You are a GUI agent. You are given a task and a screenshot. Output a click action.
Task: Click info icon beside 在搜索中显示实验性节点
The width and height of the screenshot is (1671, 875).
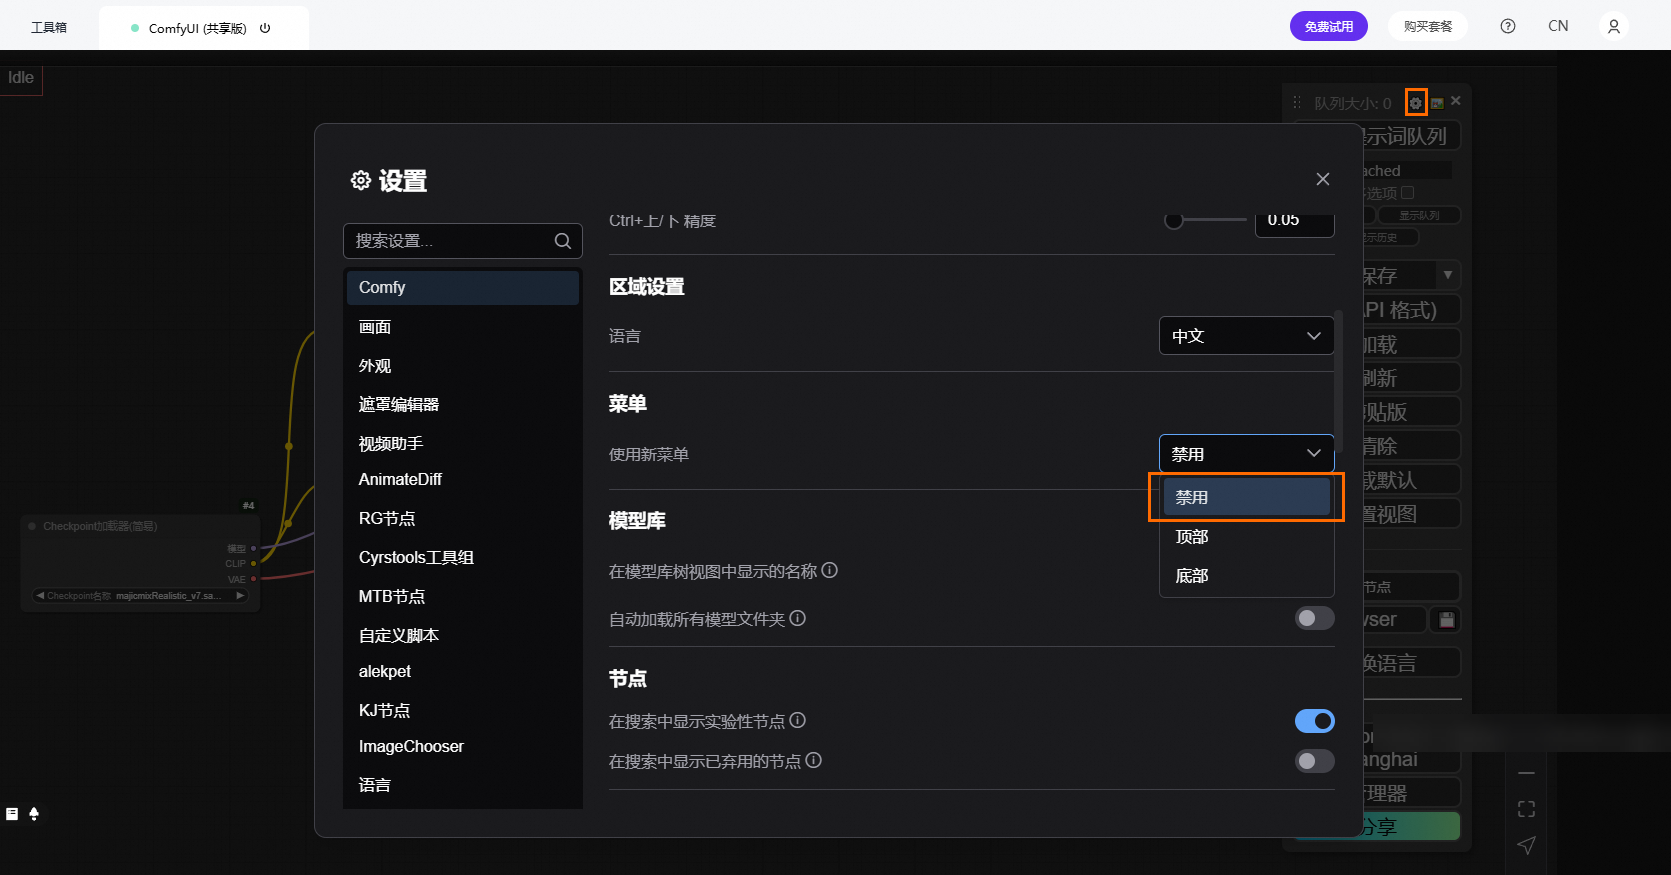click(x=798, y=720)
